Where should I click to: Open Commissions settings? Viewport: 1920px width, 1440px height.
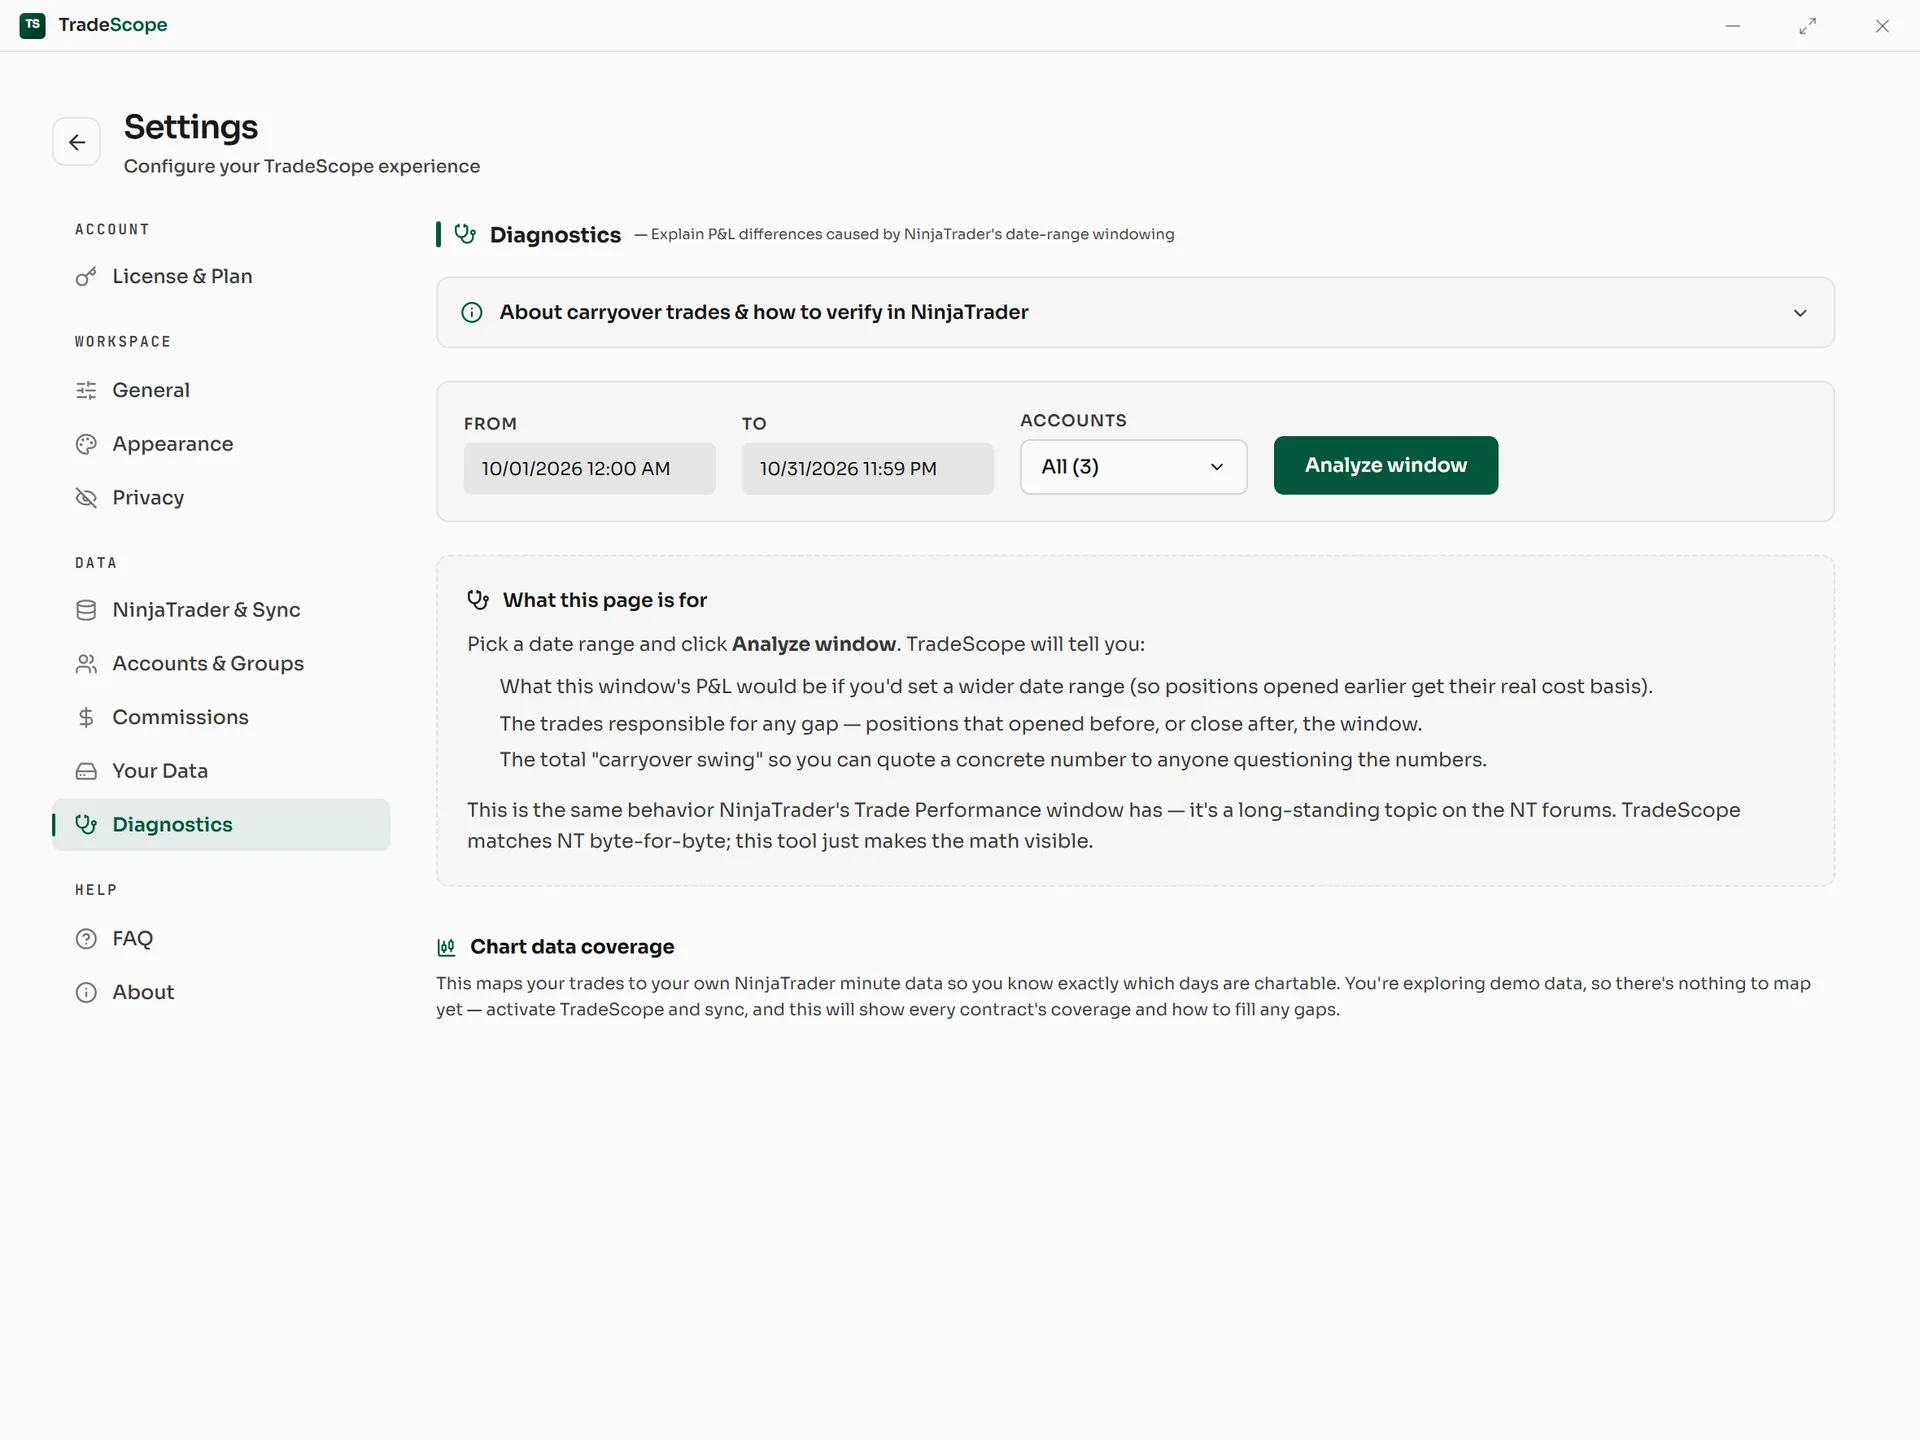221,717
